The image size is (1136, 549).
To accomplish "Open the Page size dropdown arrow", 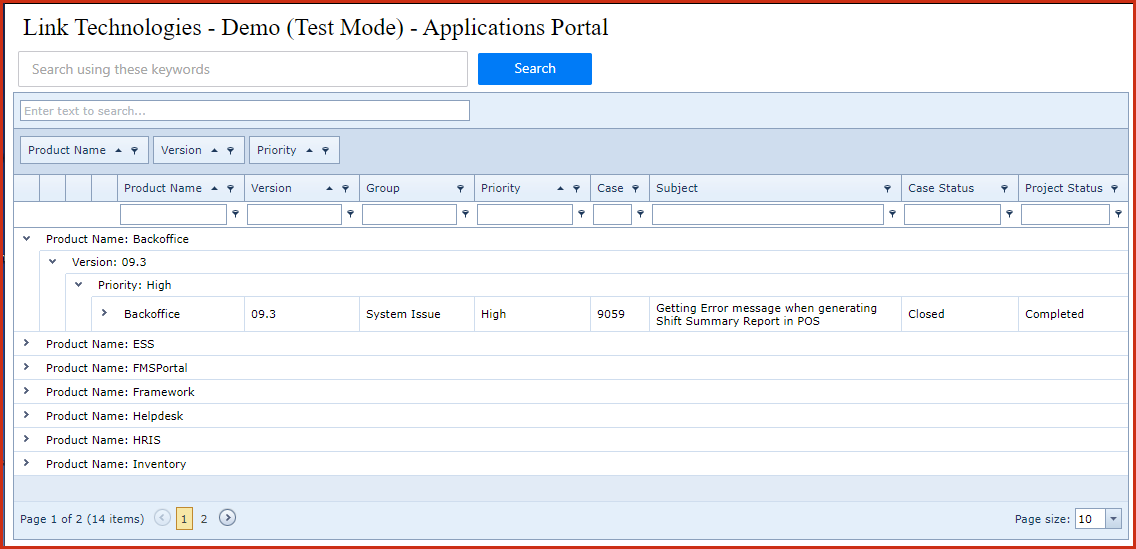I will [x=1114, y=519].
